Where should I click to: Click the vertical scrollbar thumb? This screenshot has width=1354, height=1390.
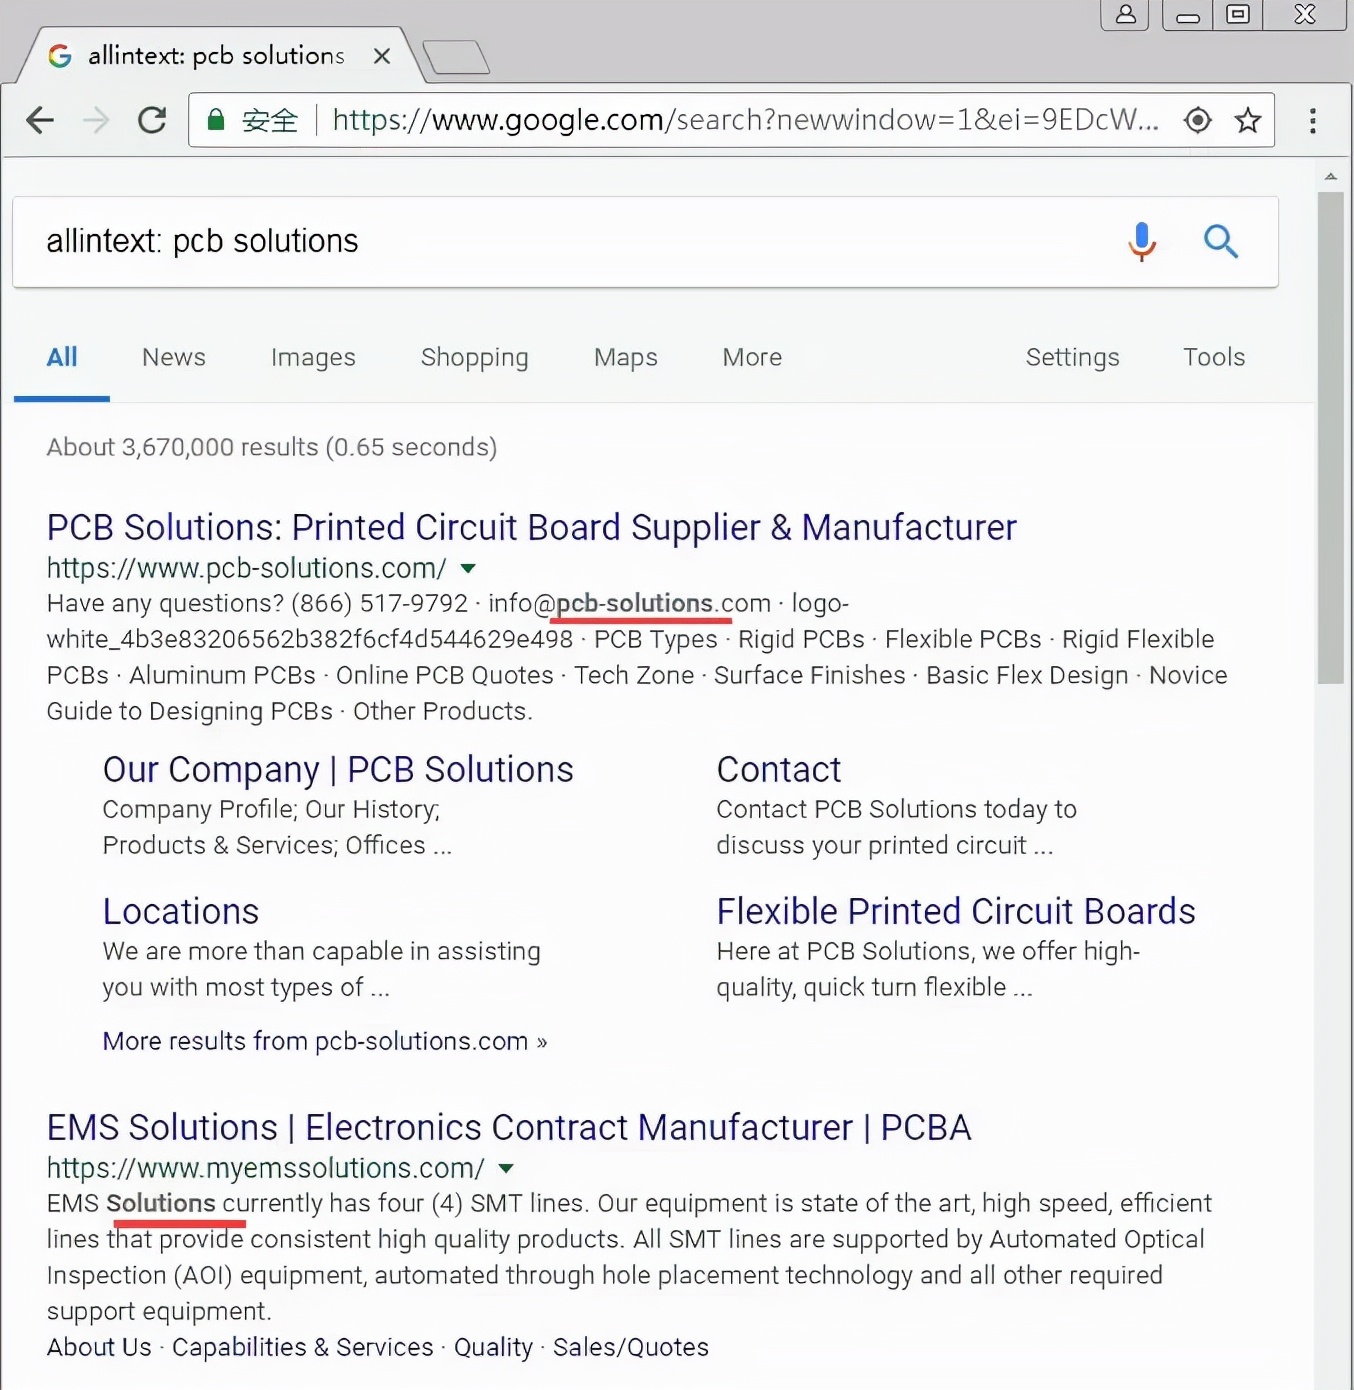pos(1330,438)
